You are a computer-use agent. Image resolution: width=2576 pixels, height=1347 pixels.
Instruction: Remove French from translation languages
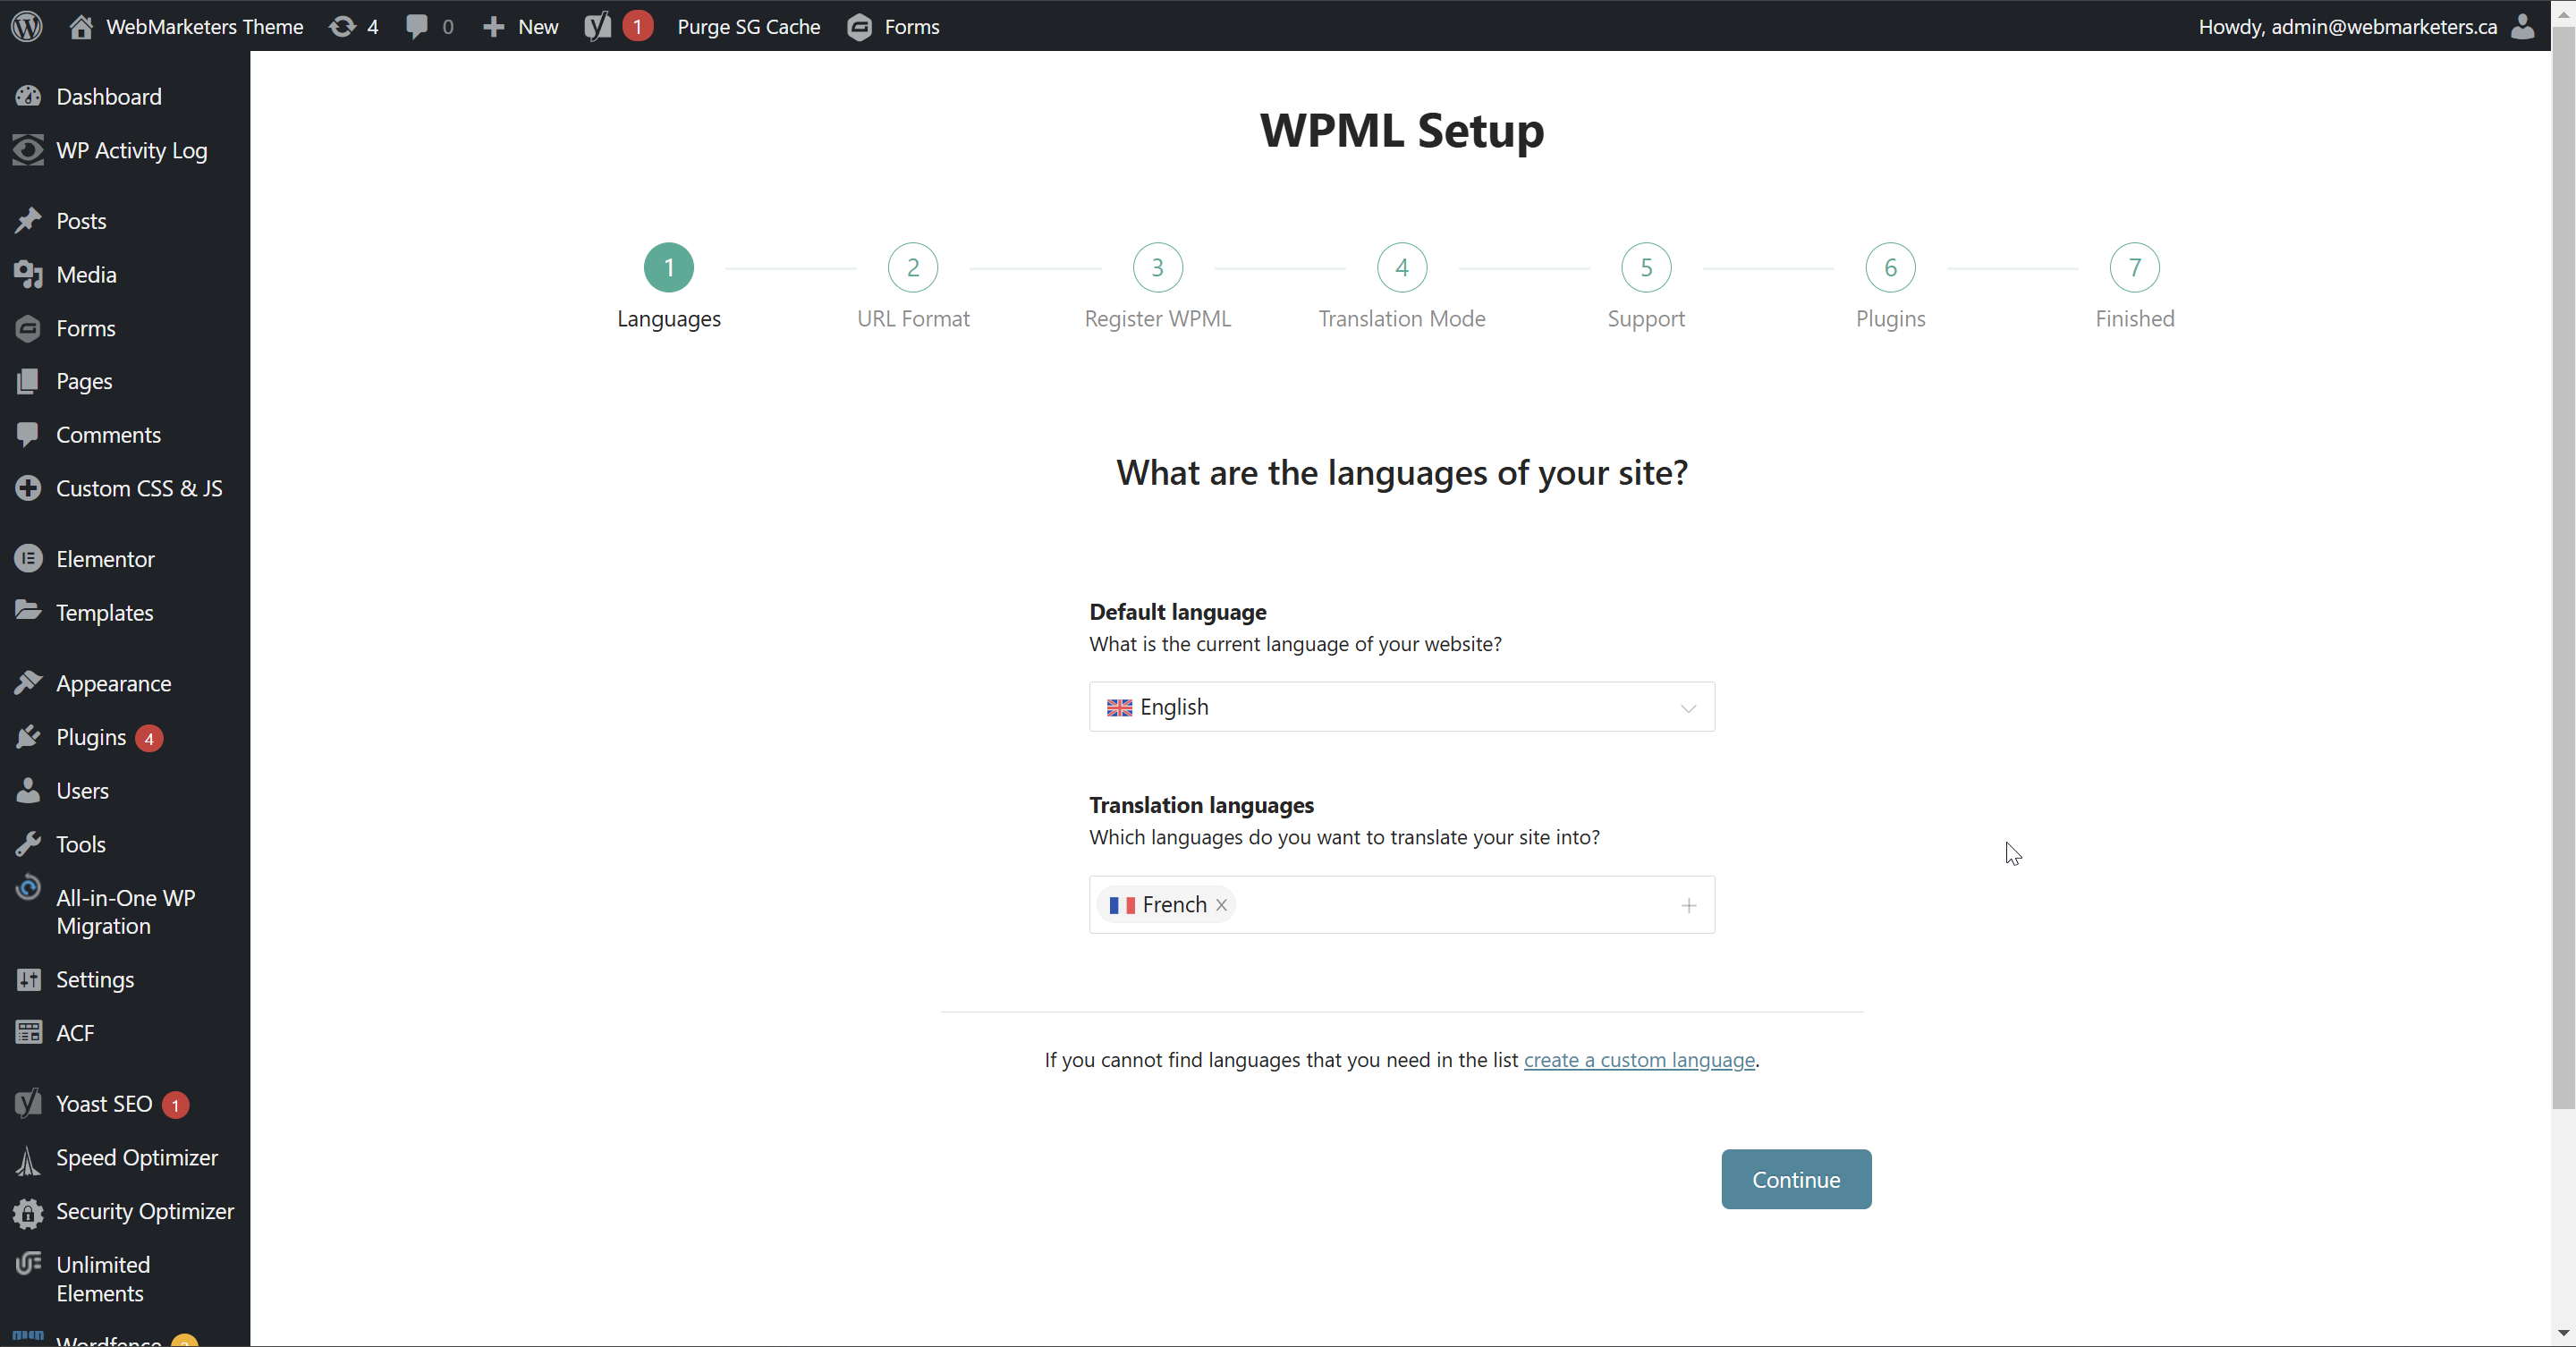point(1221,905)
